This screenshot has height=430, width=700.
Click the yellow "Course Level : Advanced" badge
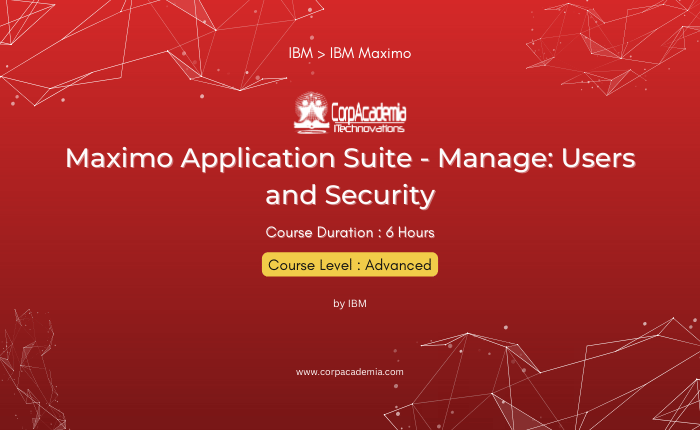350,265
